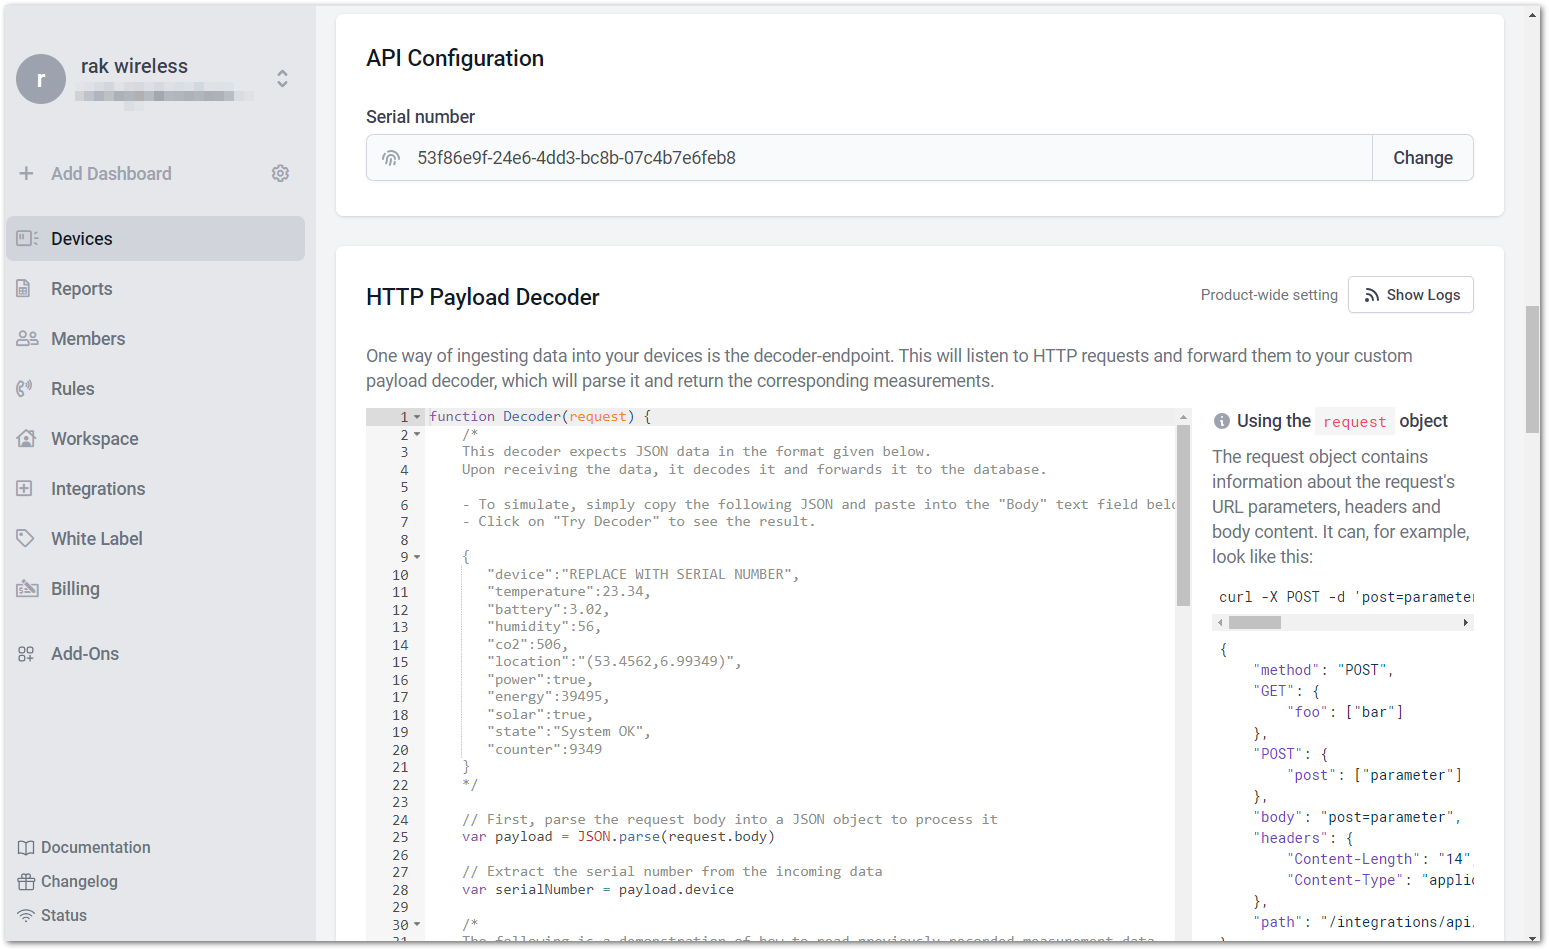This screenshot has width=1549, height=950.
Task: Collapse code fold arrow on line 2
Action: 417,435
